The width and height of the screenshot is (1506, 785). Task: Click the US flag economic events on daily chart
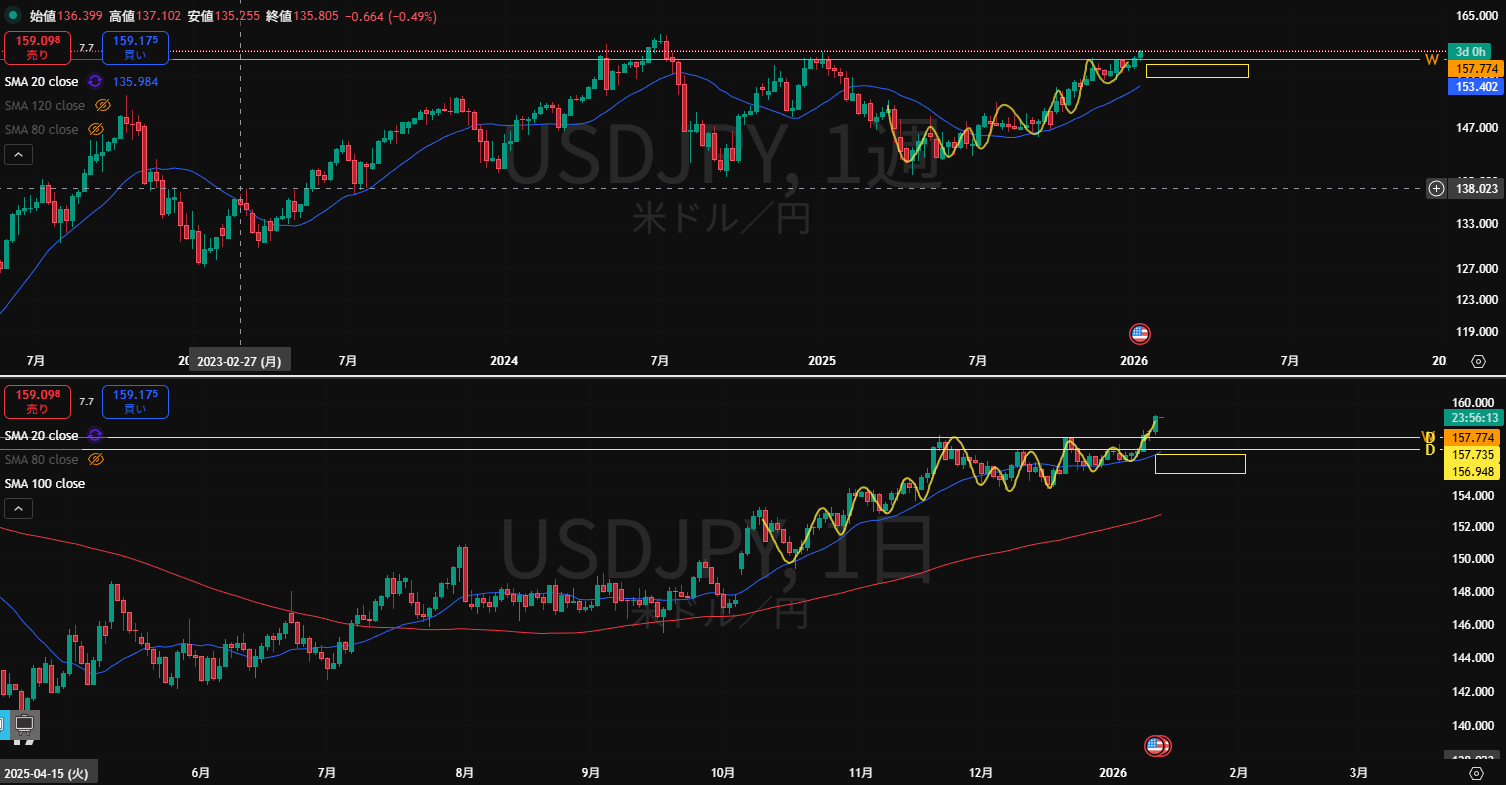click(x=1157, y=746)
